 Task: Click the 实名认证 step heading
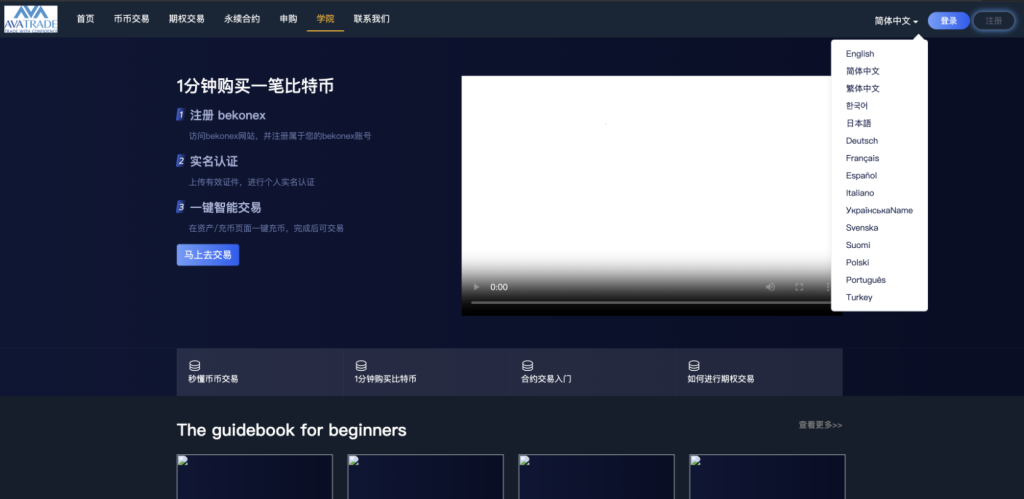214,161
